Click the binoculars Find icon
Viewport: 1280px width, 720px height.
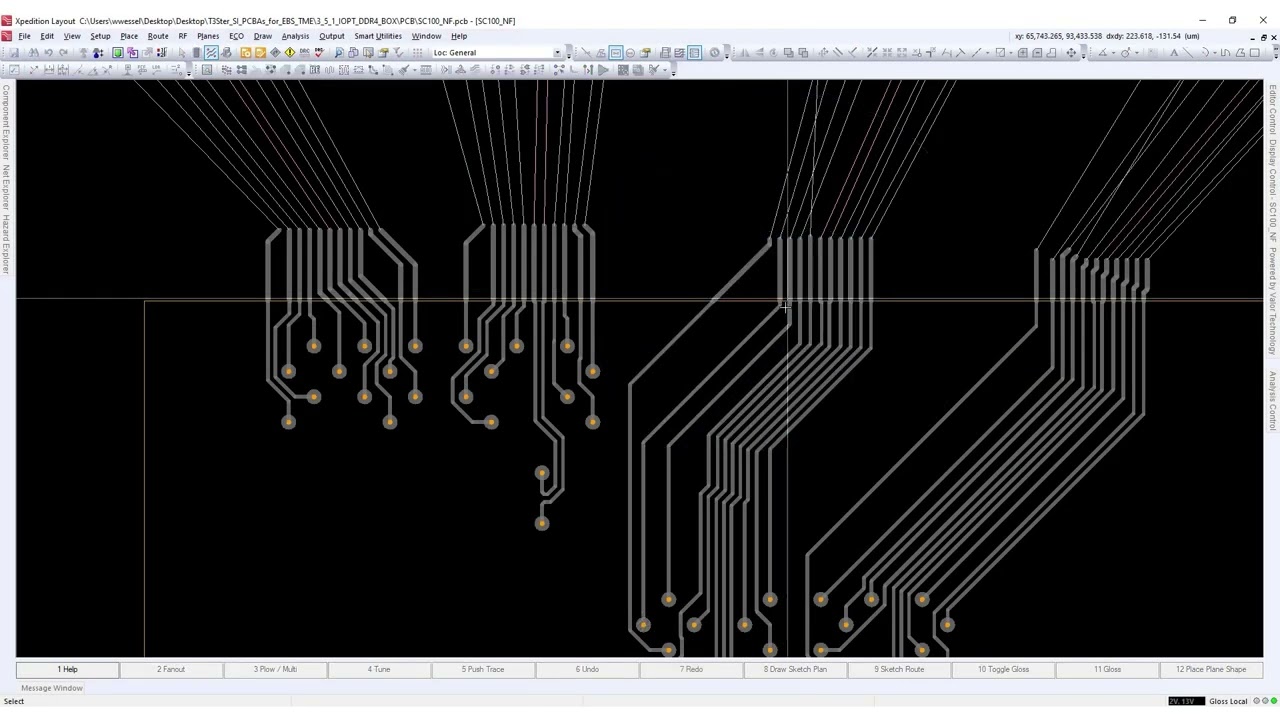point(33,53)
